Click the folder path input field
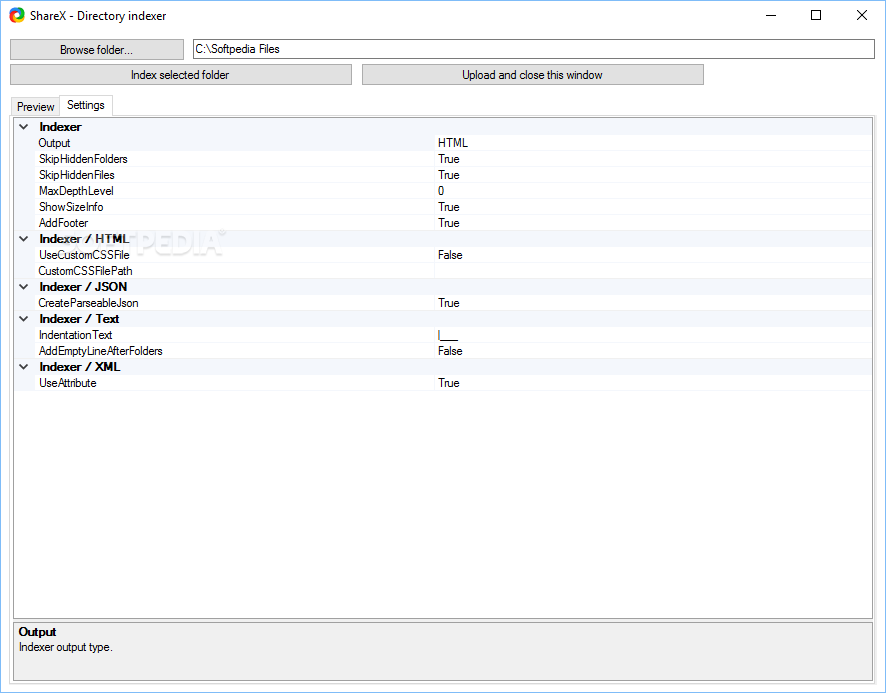 533,49
